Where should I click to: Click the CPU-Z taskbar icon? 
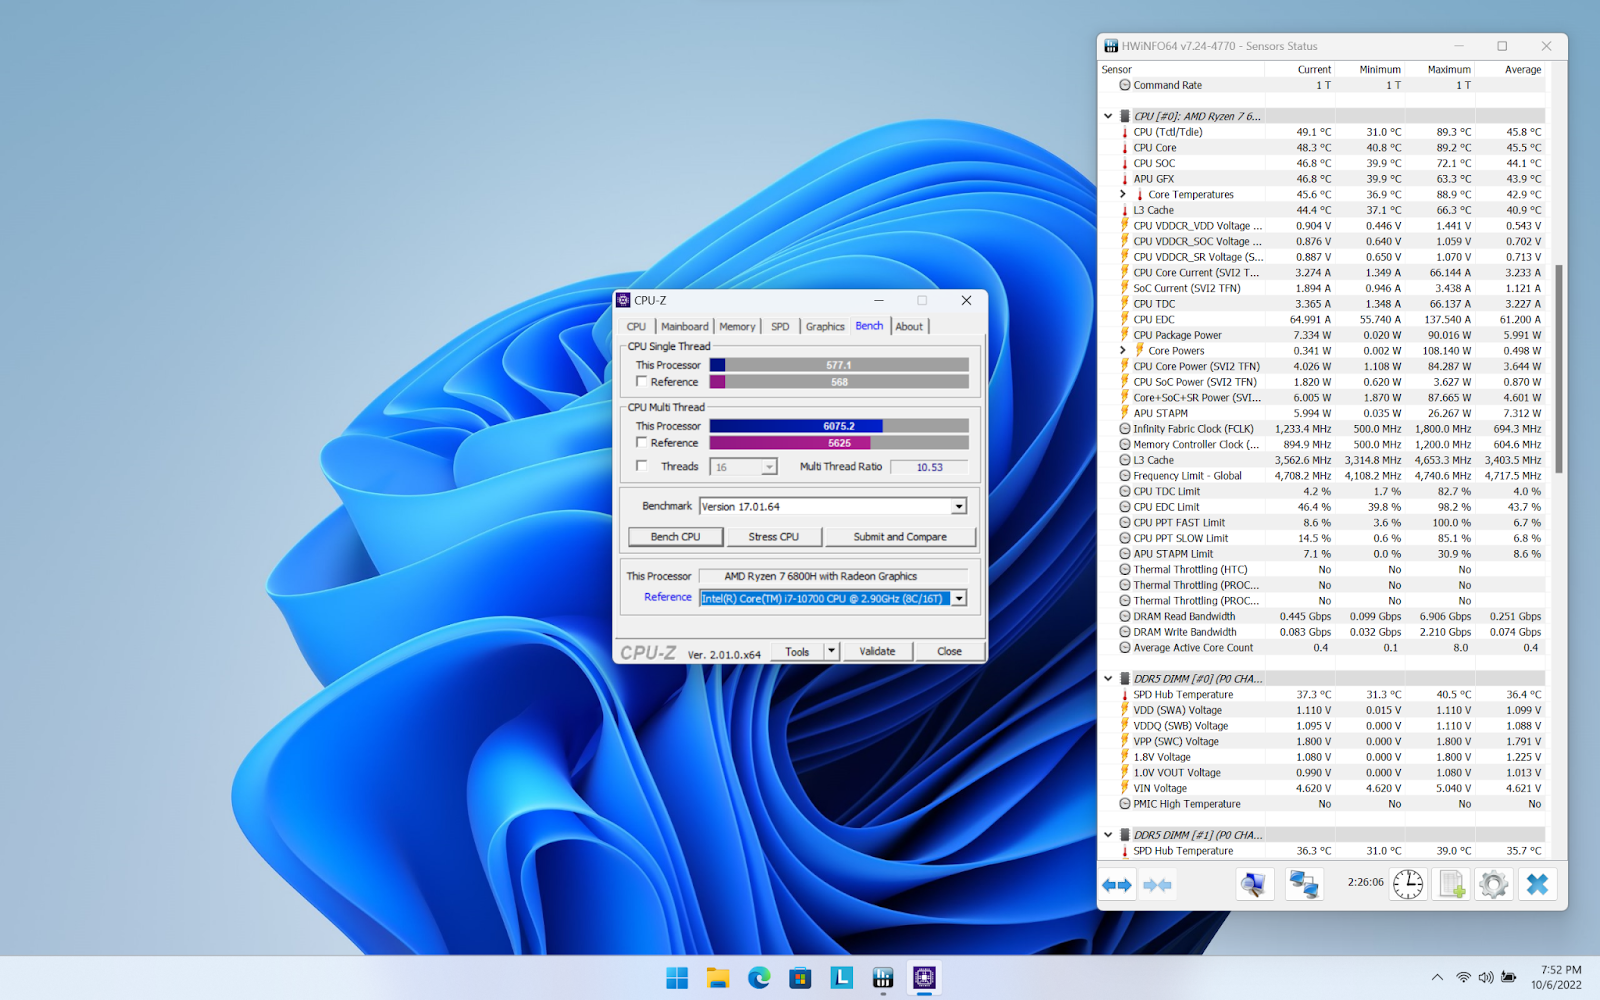click(924, 978)
